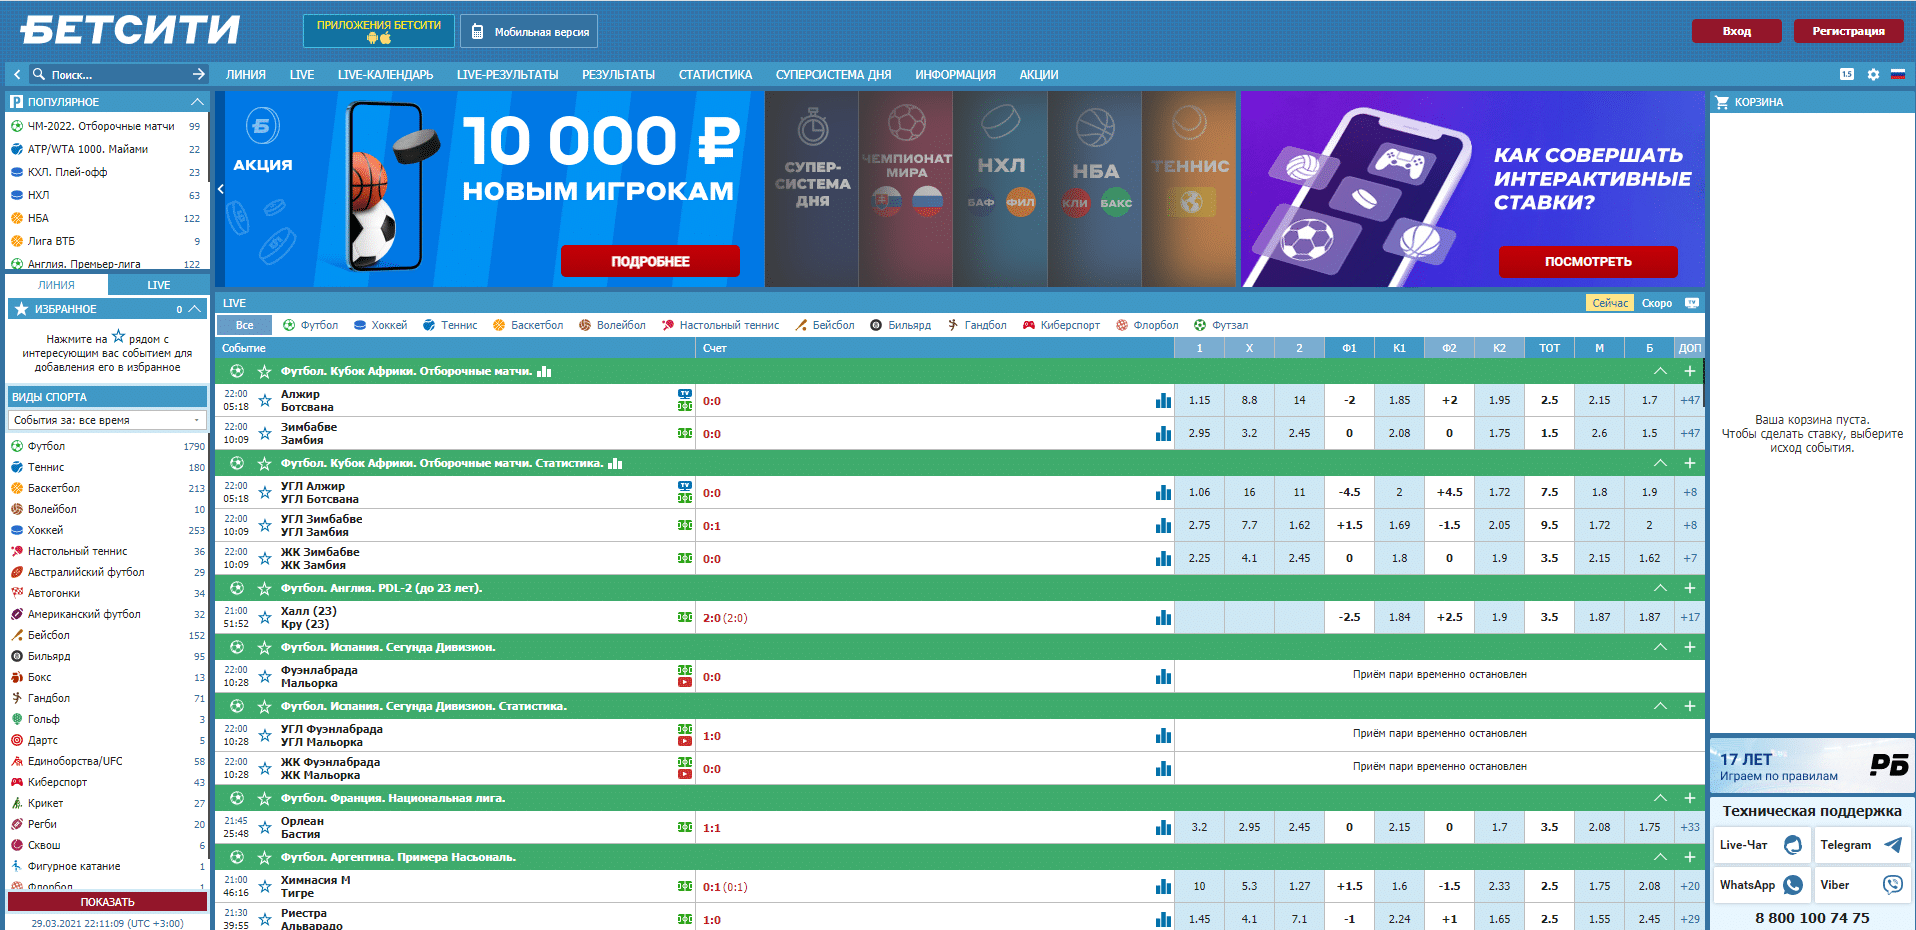1916x930 pixels.
Task: Toggle Сейчас live filter
Action: click(1610, 303)
